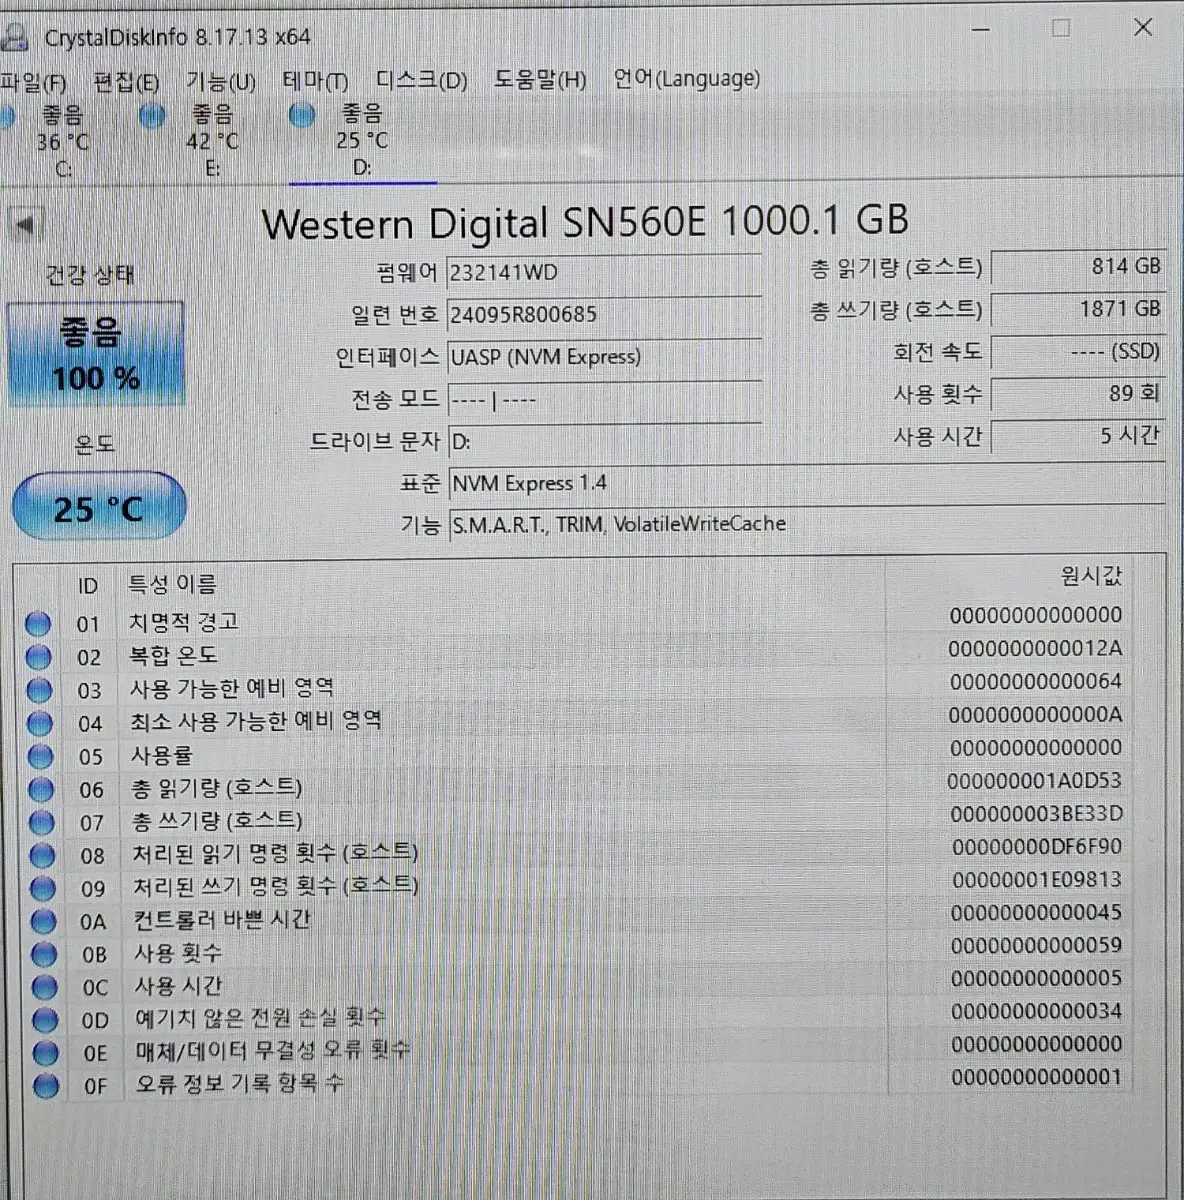Click total host reads value 814 GB

[x=1078, y=267]
